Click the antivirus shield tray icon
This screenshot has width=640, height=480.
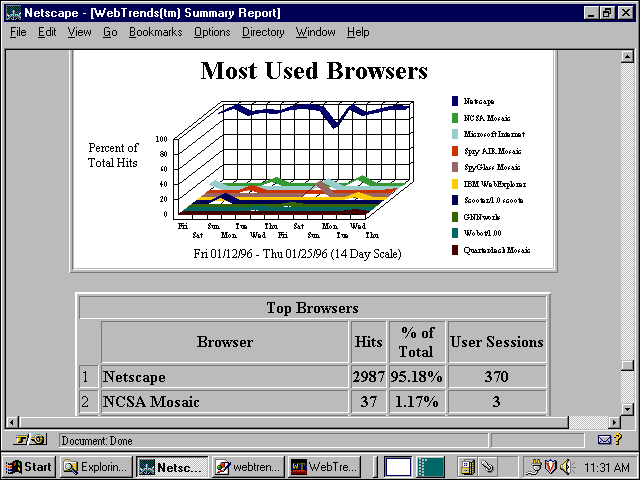pos(551,467)
